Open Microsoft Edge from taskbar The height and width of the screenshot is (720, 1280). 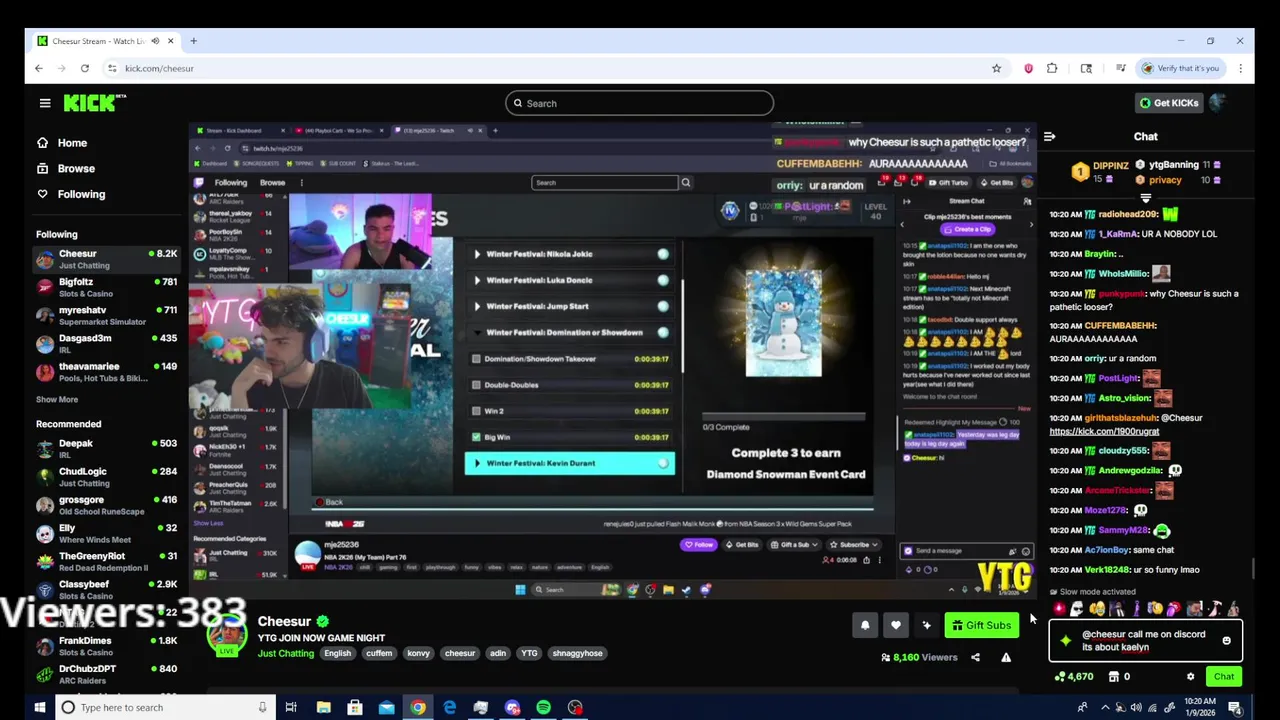(450, 707)
